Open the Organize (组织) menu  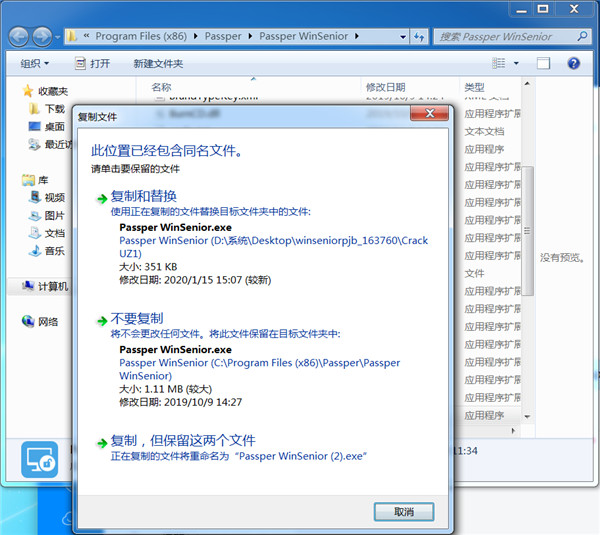coord(34,64)
